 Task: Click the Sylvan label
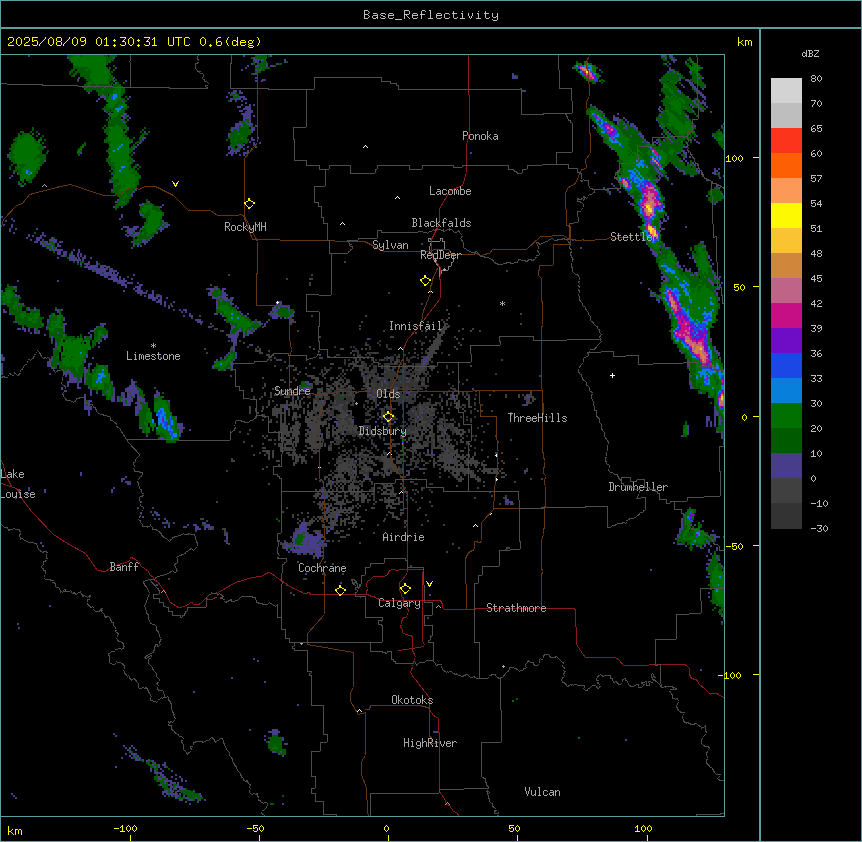[390, 245]
